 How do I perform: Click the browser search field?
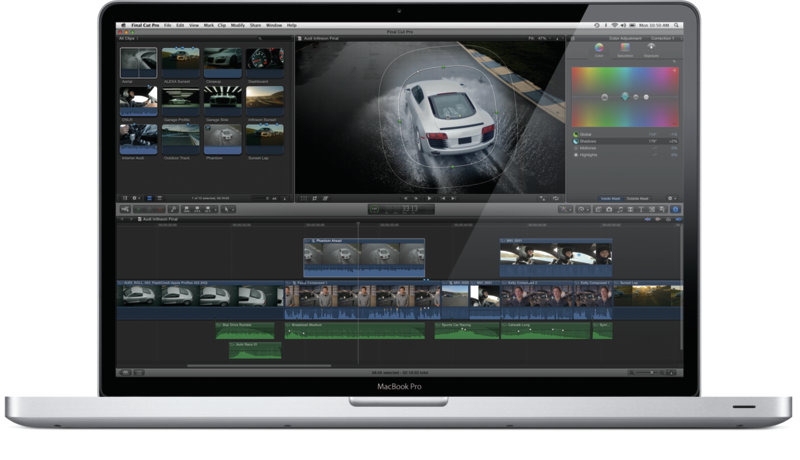click(273, 38)
